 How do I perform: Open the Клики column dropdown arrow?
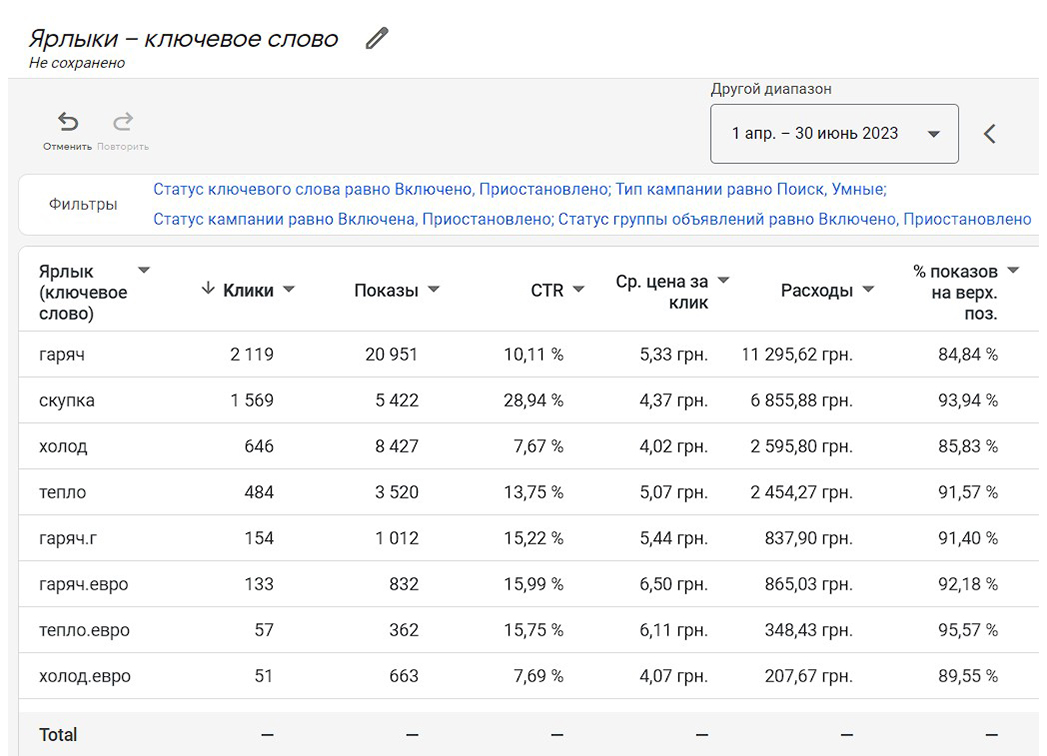(x=289, y=289)
